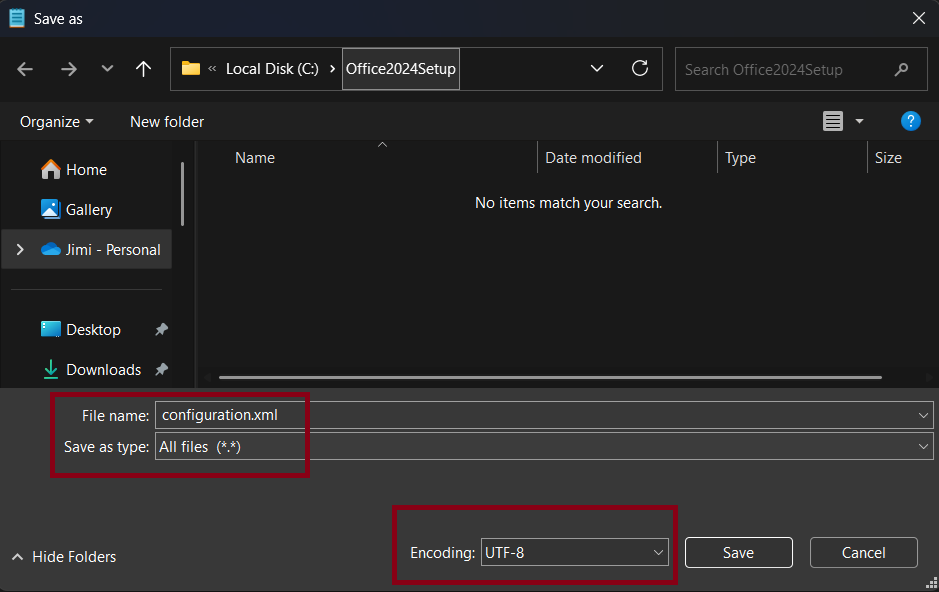Open Gallery in the navigation pane
Image resolution: width=939 pixels, height=592 pixels.
pyautogui.click(x=88, y=210)
